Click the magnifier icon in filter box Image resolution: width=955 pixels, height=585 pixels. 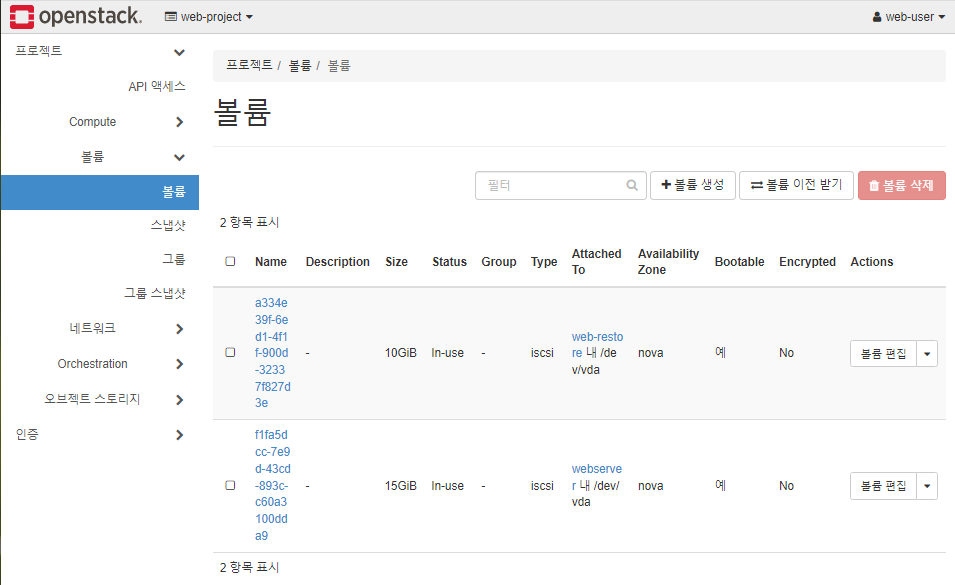pos(632,186)
